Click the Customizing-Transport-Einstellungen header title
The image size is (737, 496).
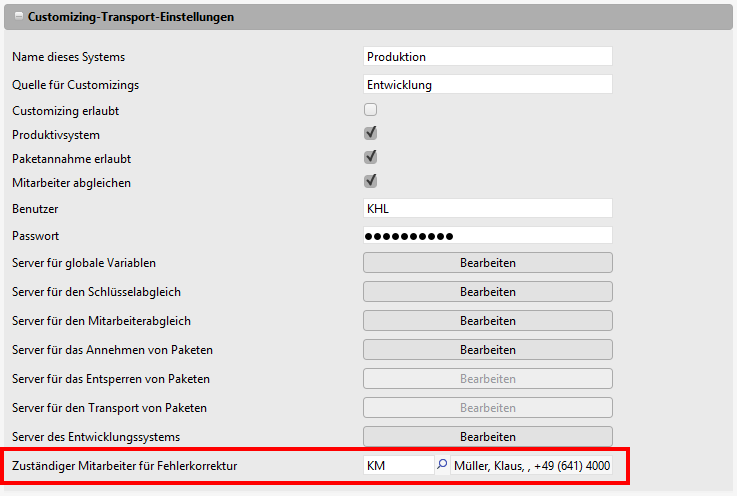tap(131, 17)
